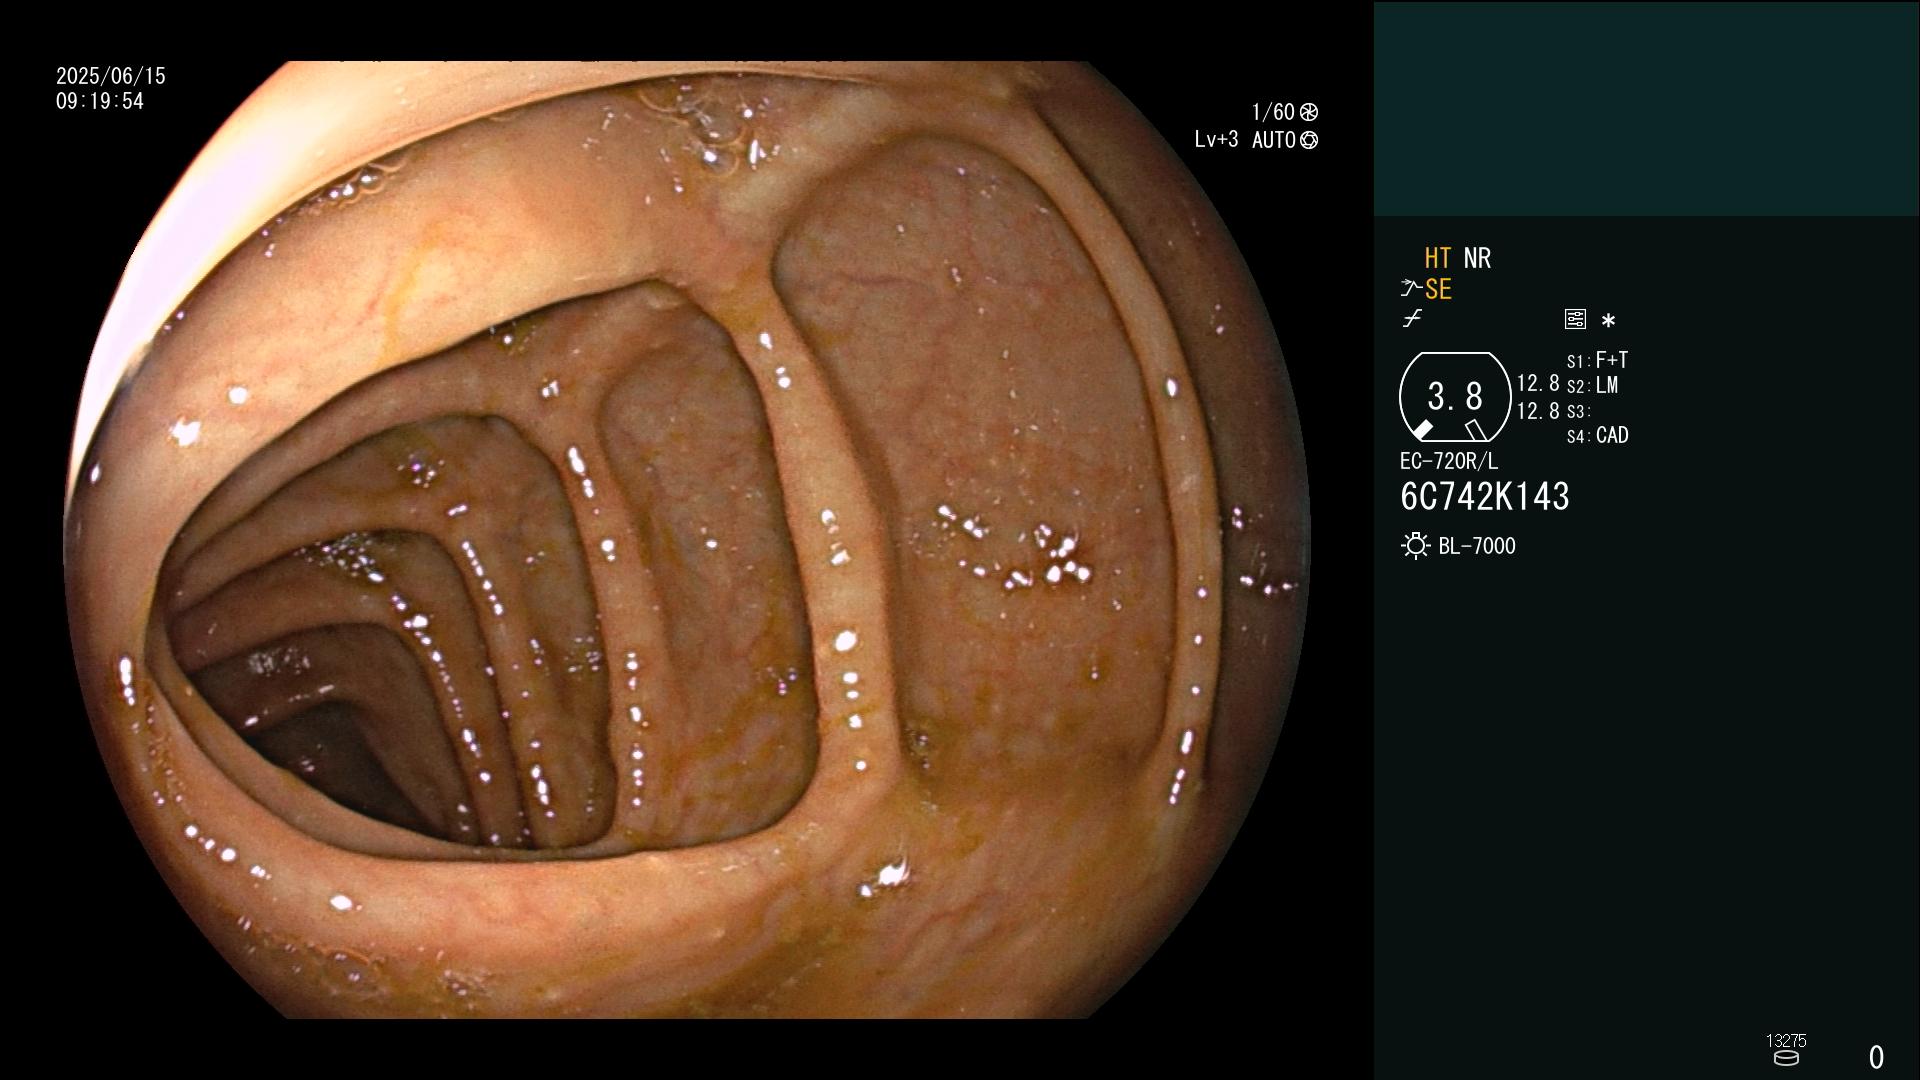Click the time 09:19:54
The height and width of the screenshot is (1080, 1920).
100,101
